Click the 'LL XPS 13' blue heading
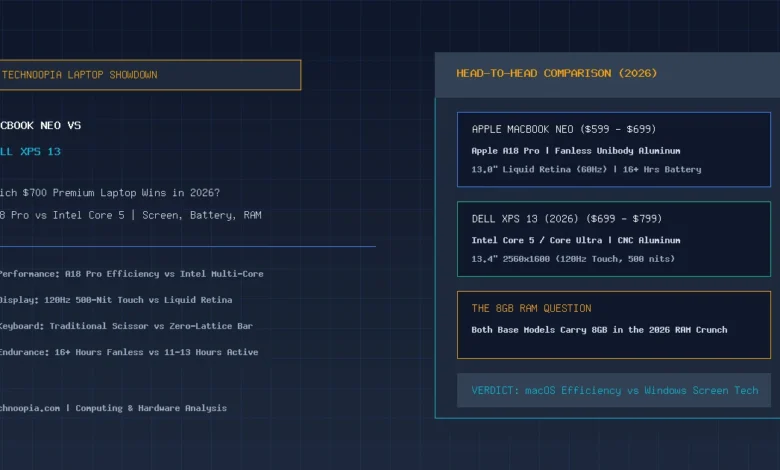This screenshot has width=780, height=470. [x=30, y=151]
